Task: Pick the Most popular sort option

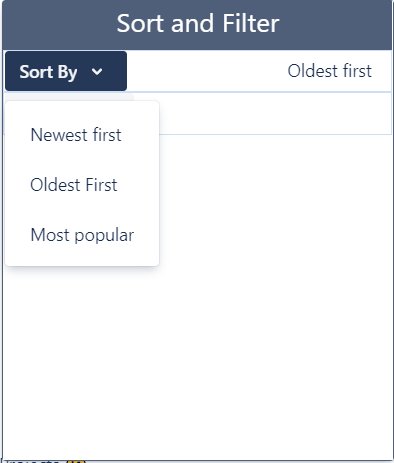Action: [x=82, y=235]
